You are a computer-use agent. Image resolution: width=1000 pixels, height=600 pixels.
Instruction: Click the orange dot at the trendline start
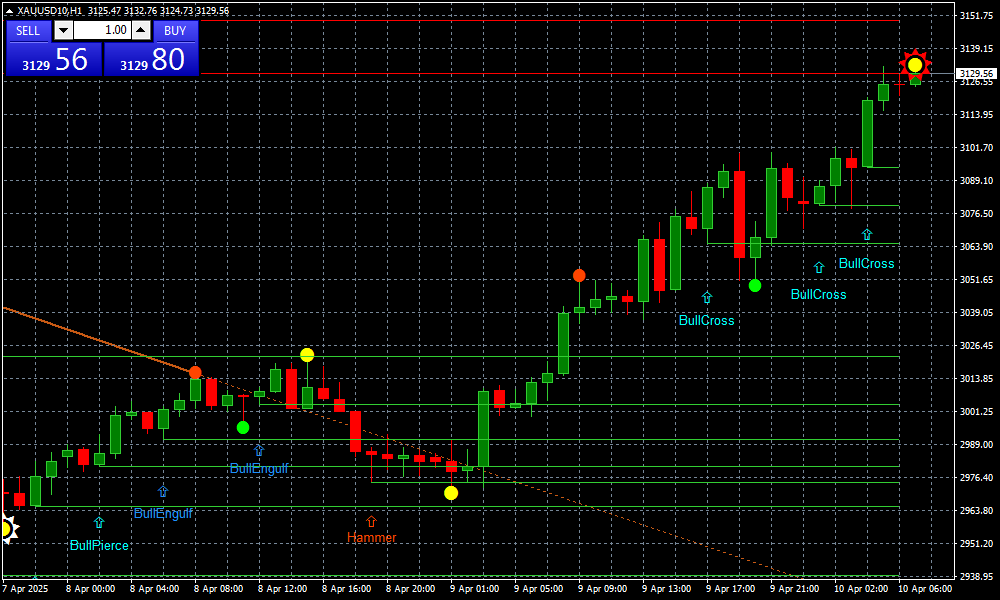[x=195, y=372]
